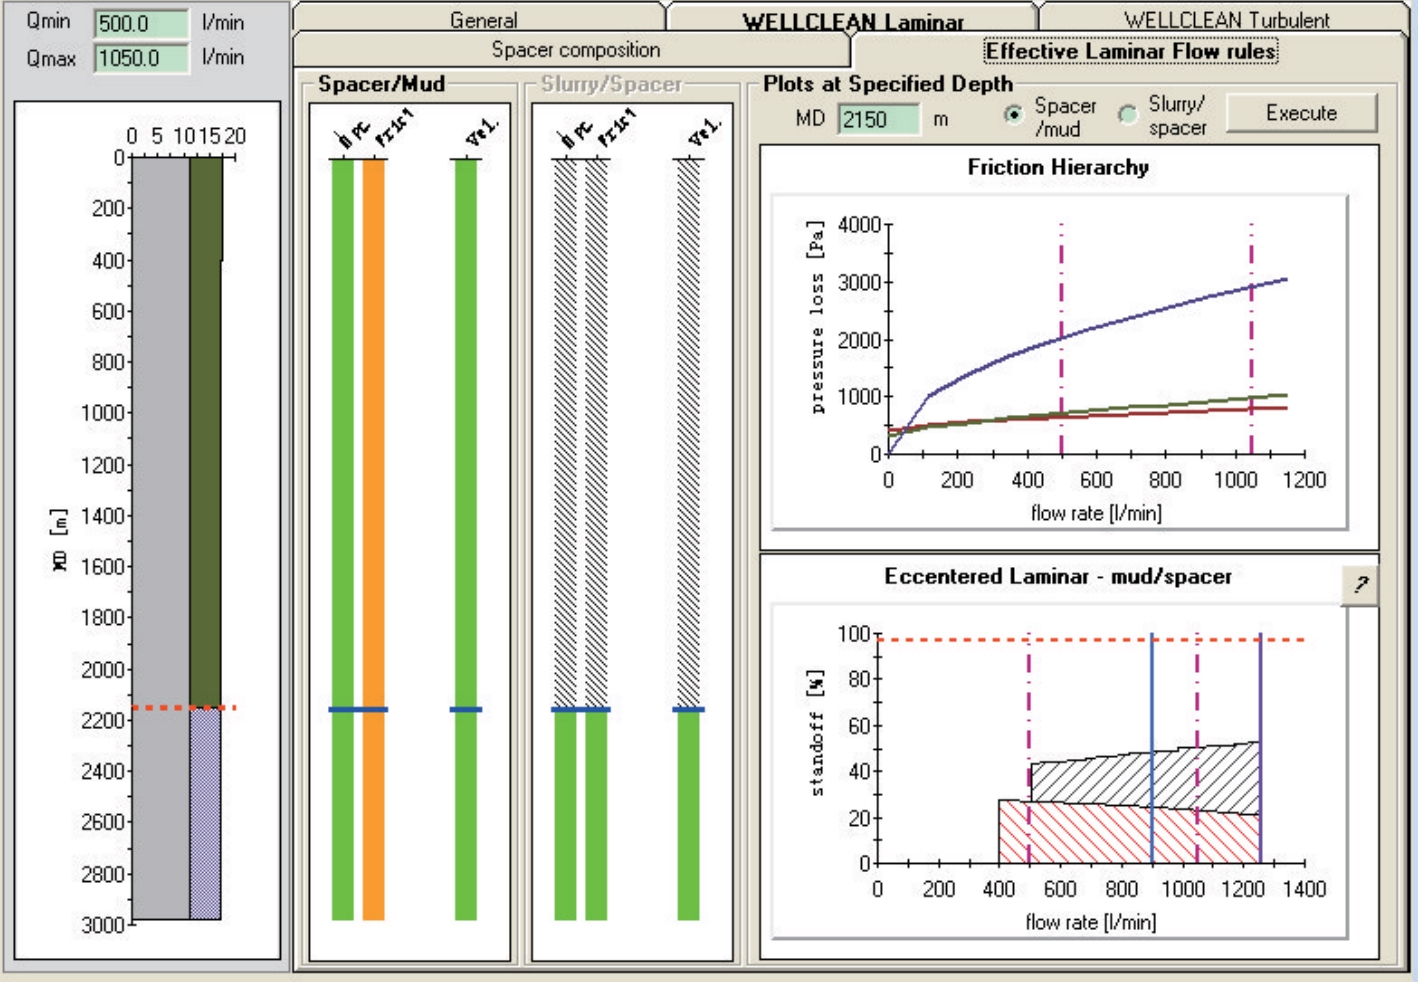1418x982 pixels.
Task: Open the General tab
Action: point(481,17)
